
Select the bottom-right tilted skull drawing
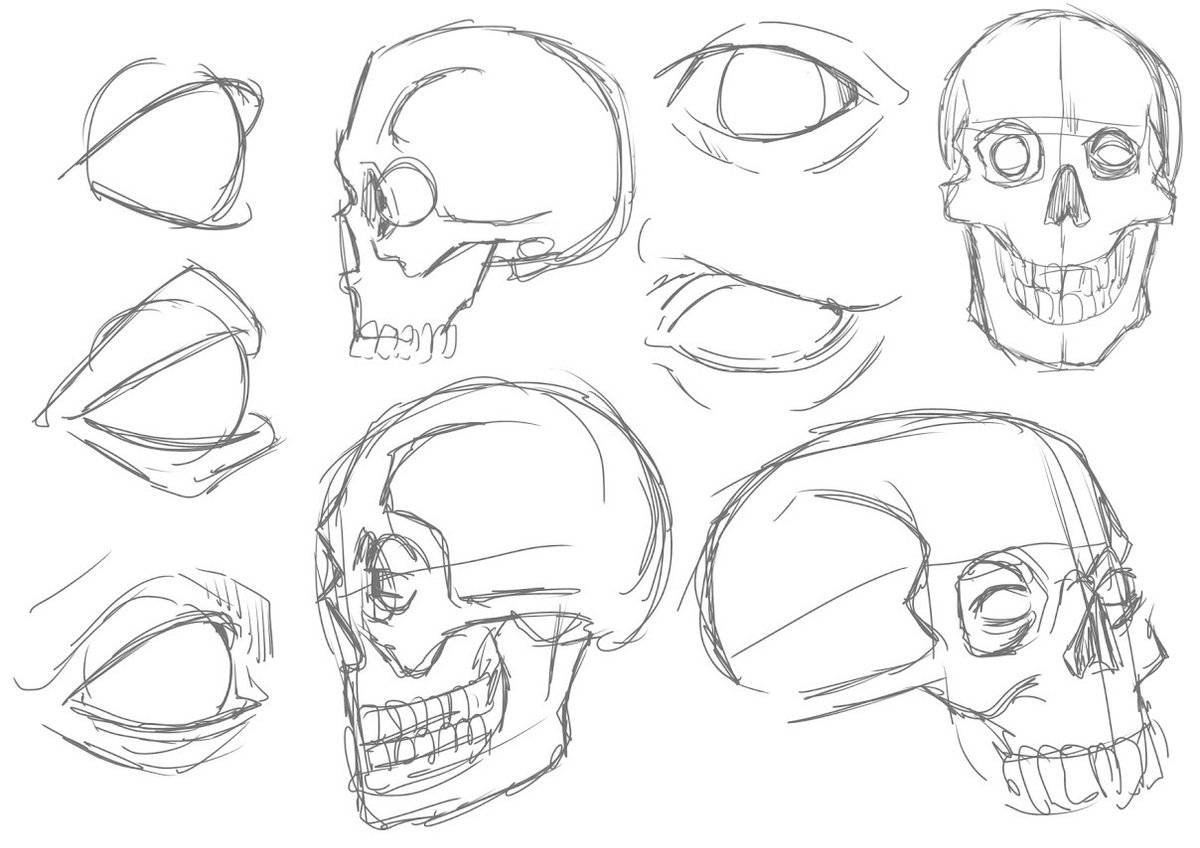click(935, 612)
